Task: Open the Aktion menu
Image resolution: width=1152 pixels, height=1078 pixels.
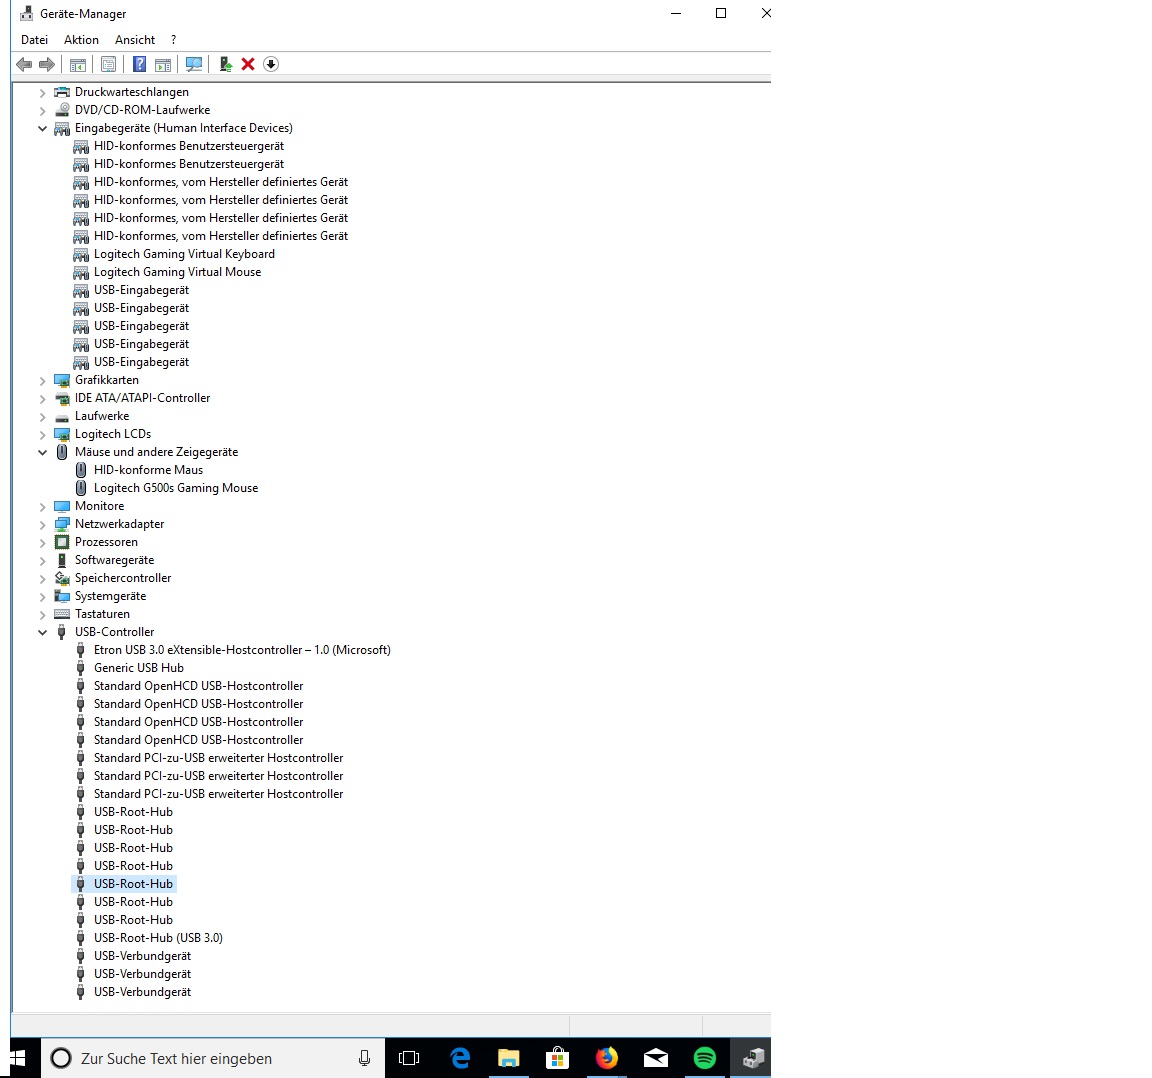Action: click(81, 40)
